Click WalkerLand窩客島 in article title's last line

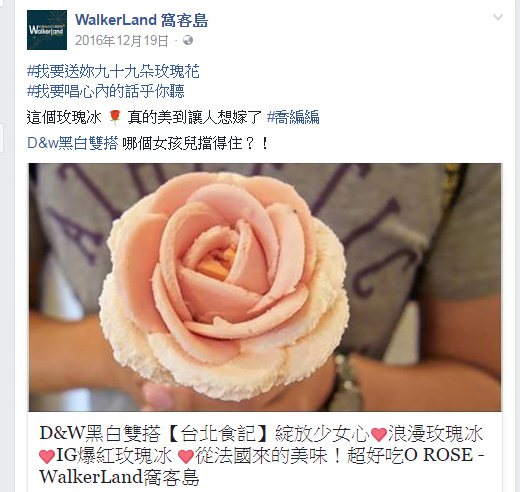click(119, 477)
